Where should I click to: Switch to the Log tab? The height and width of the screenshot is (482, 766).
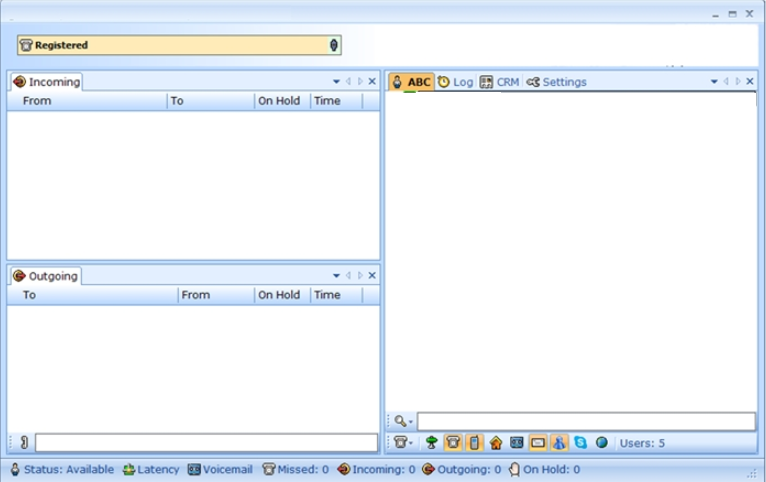pyautogui.click(x=455, y=82)
